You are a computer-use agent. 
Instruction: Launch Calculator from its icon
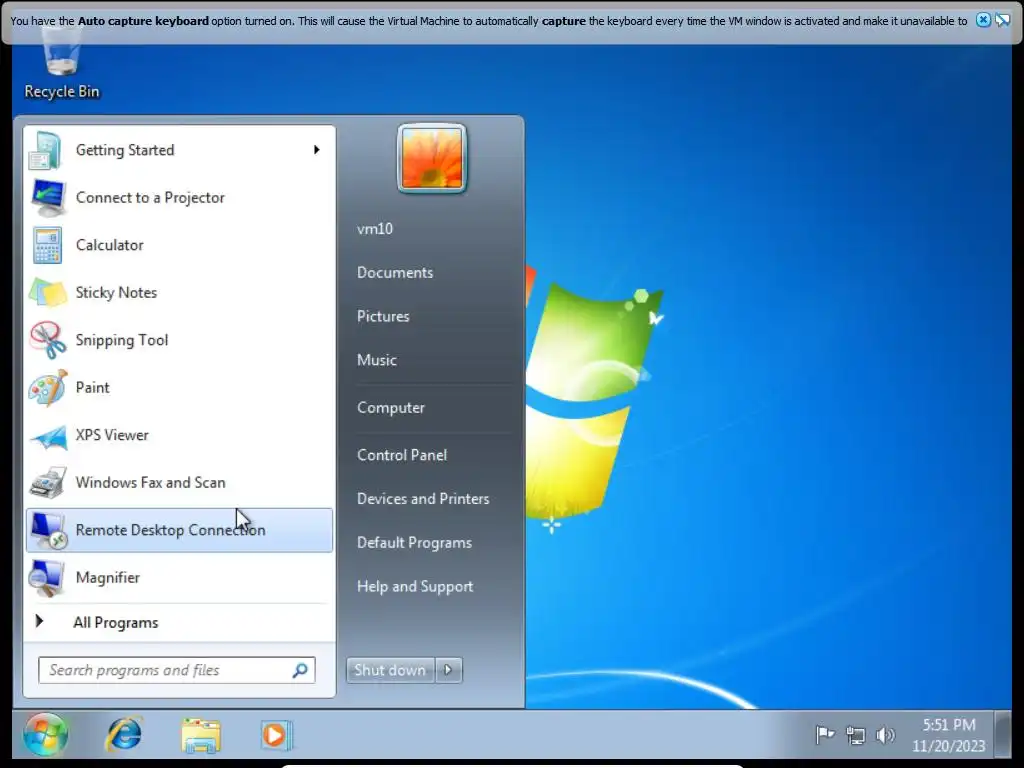[47, 245]
